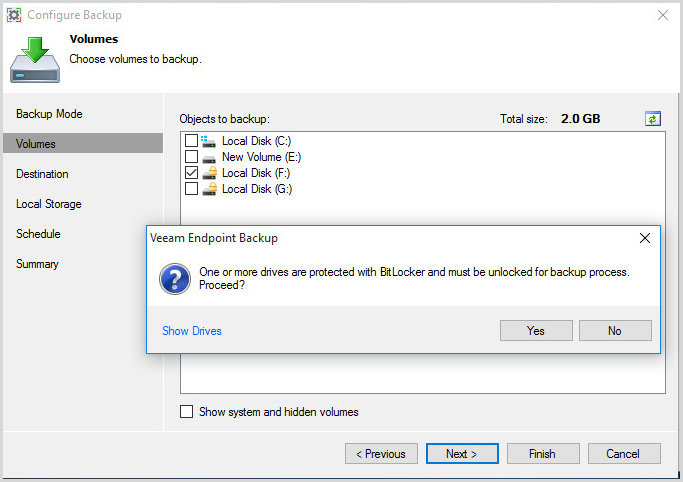Close the Veeam Endpoint Backup dialog

[x=645, y=238]
